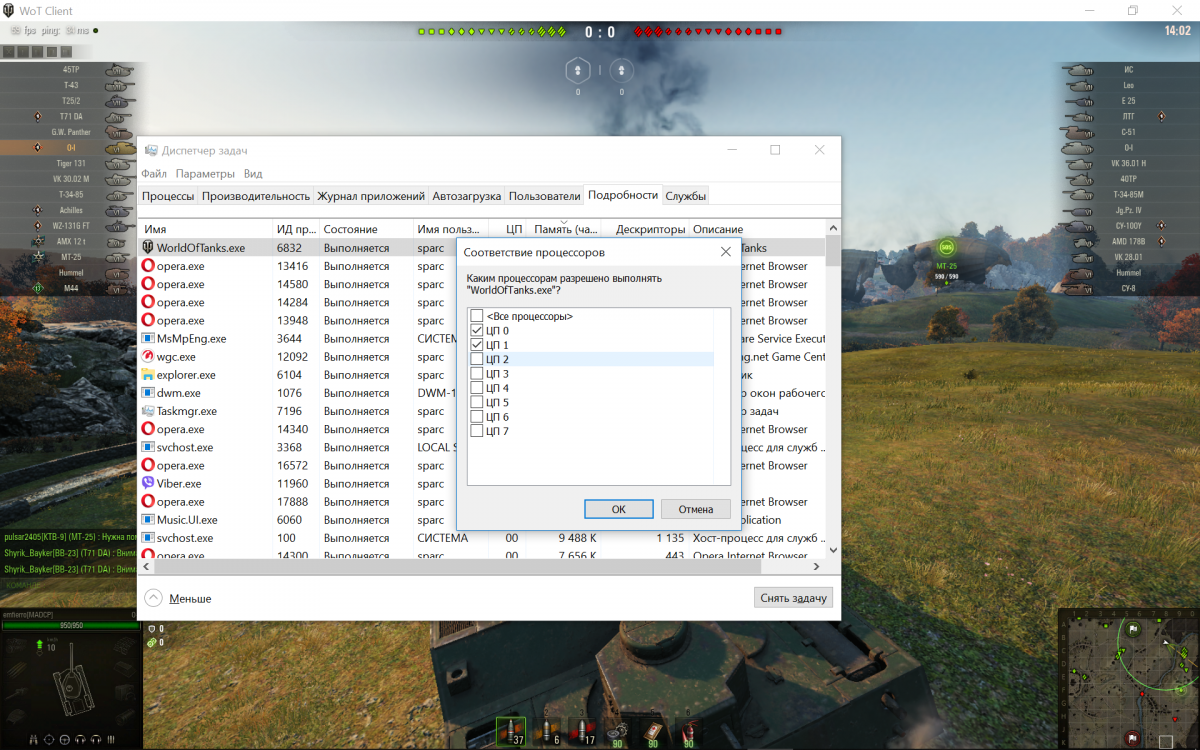Click the Music.UI.exe process icon
This screenshot has height=750, width=1200.
pos(148,520)
